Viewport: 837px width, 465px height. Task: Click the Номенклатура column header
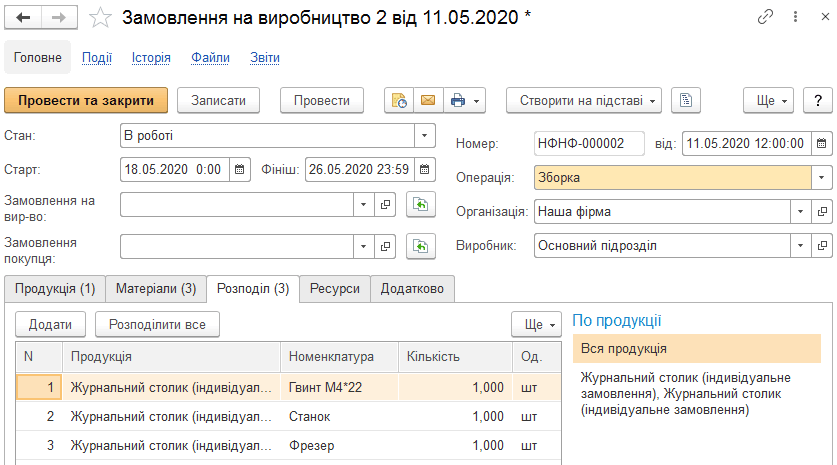pos(339,357)
